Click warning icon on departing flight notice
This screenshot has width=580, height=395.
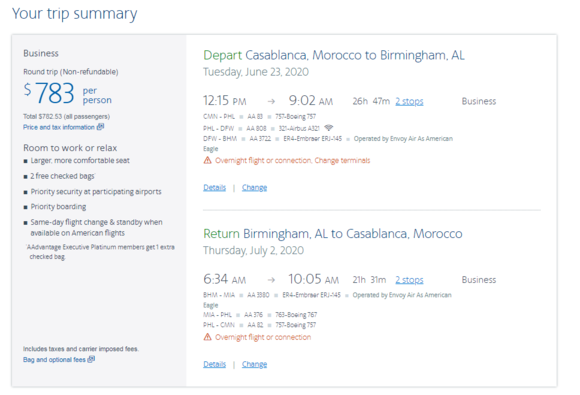(208, 160)
